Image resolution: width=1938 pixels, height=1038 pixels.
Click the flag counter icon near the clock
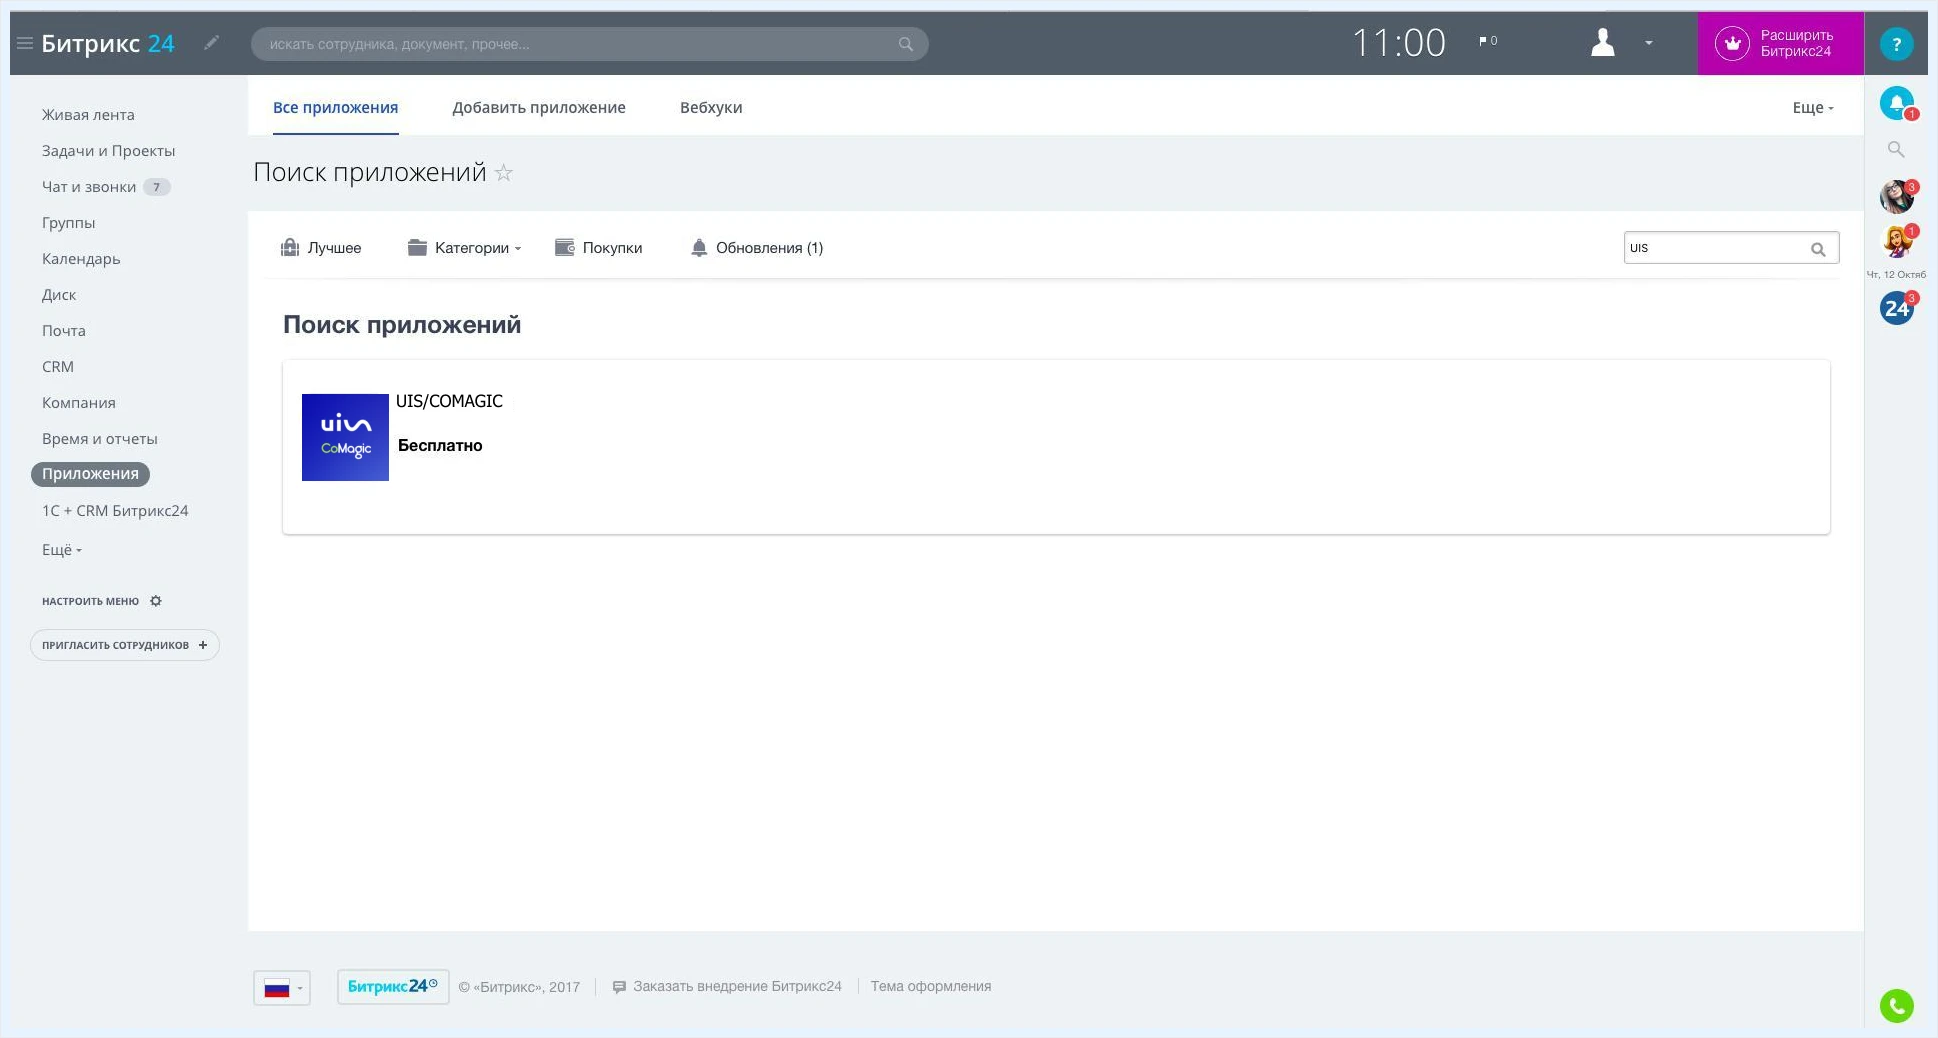[x=1488, y=41]
